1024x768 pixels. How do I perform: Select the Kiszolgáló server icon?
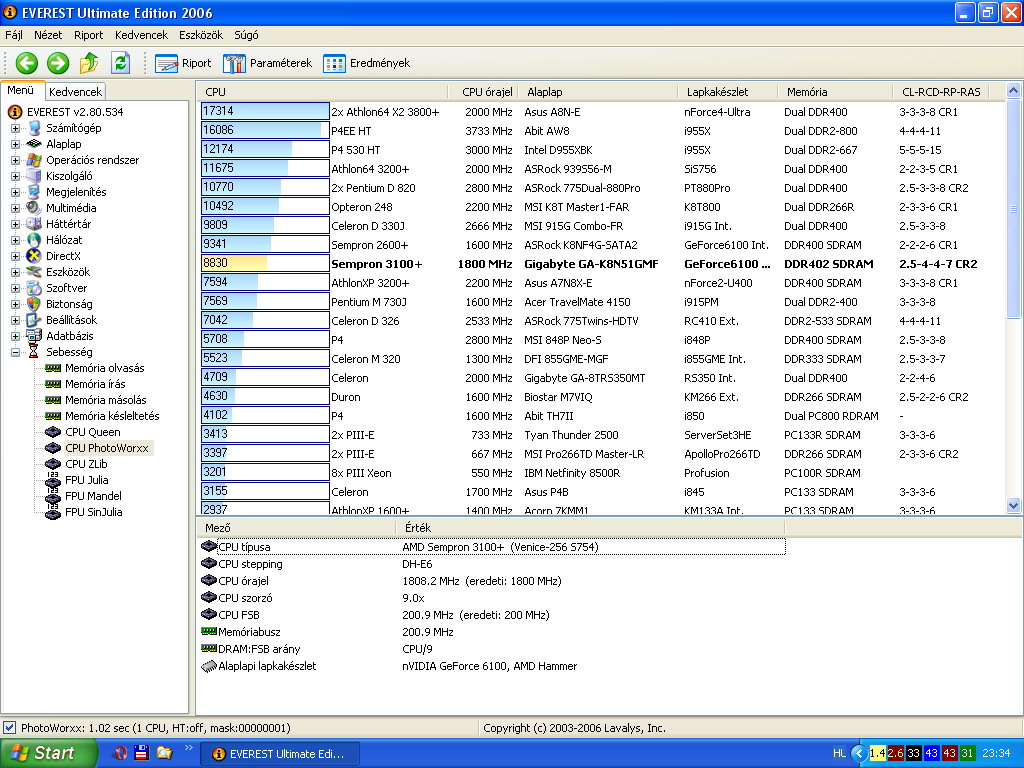34,176
